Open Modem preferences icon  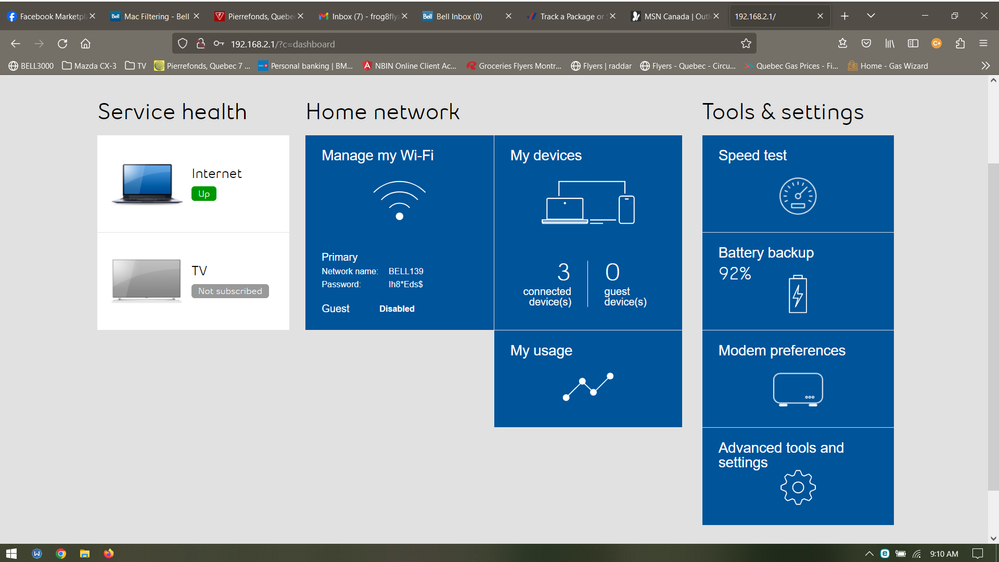[797, 389]
